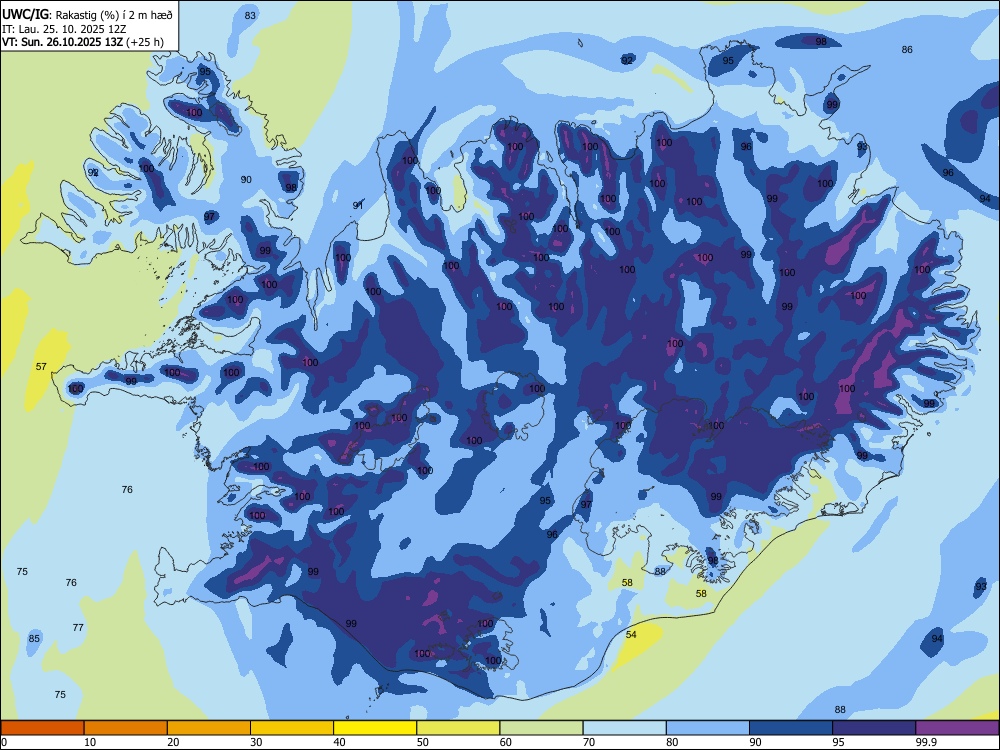
Task: Click the purple above-99.9 legend swatch
Action: (957, 728)
